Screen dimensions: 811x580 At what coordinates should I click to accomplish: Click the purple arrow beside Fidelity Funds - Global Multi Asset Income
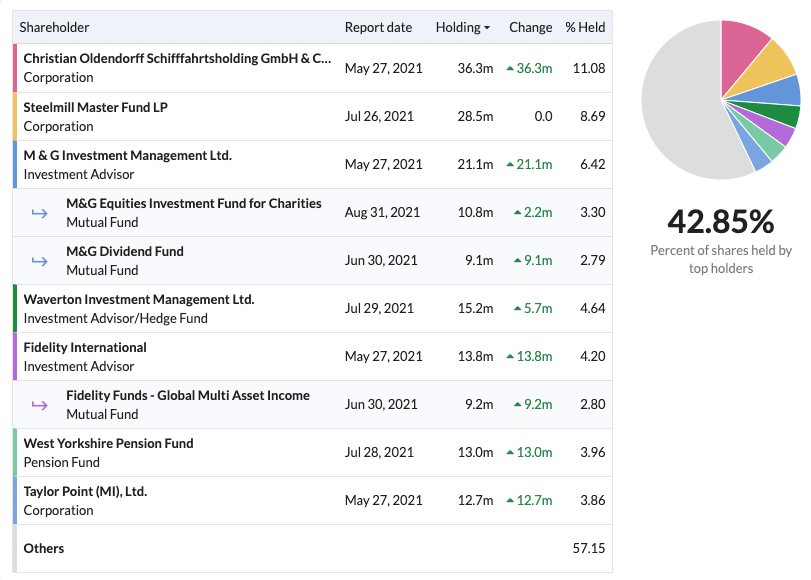[40, 405]
